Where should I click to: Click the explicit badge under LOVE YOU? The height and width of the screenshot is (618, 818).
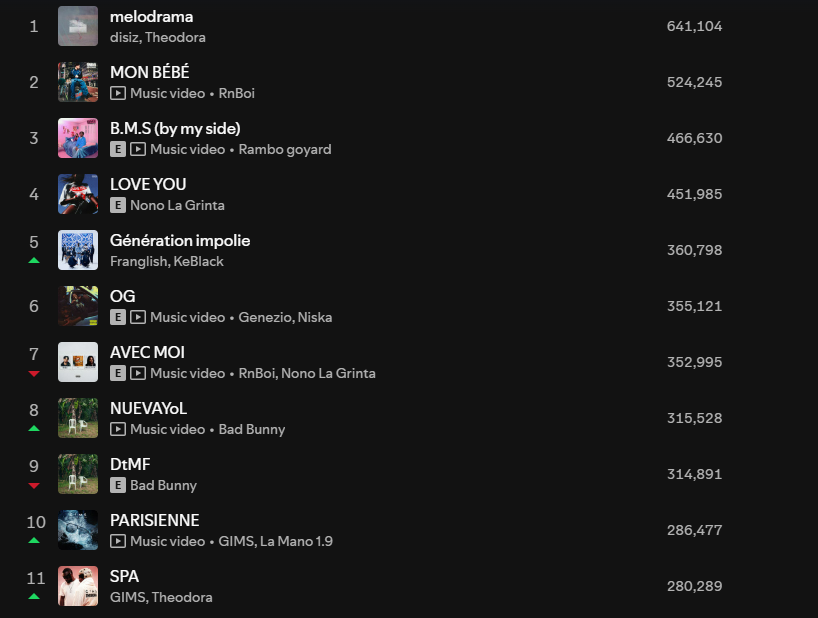pyautogui.click(x=118, y=205)
